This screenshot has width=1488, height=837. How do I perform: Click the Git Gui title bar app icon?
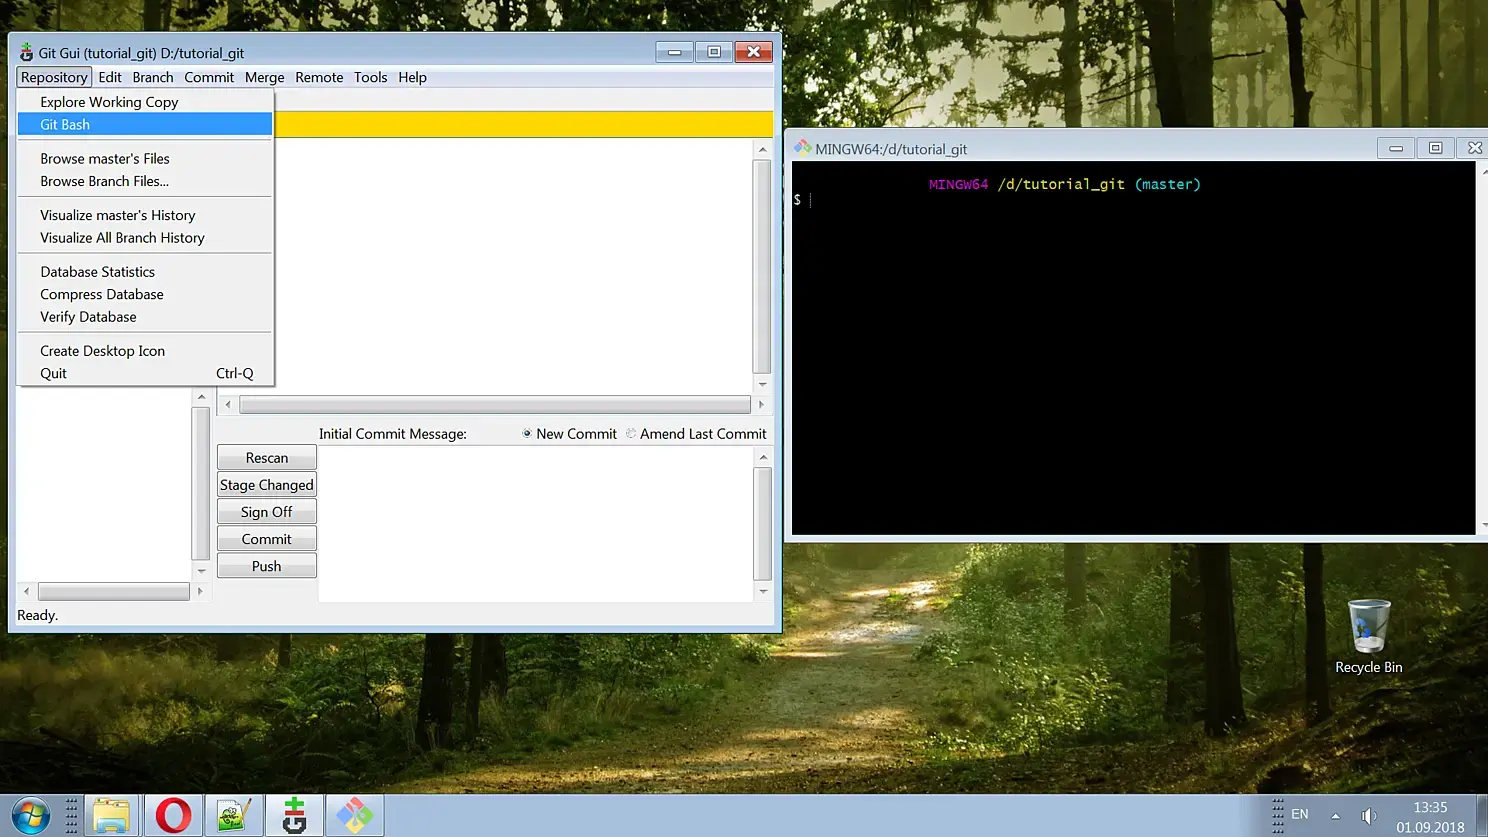pos(26,52)
